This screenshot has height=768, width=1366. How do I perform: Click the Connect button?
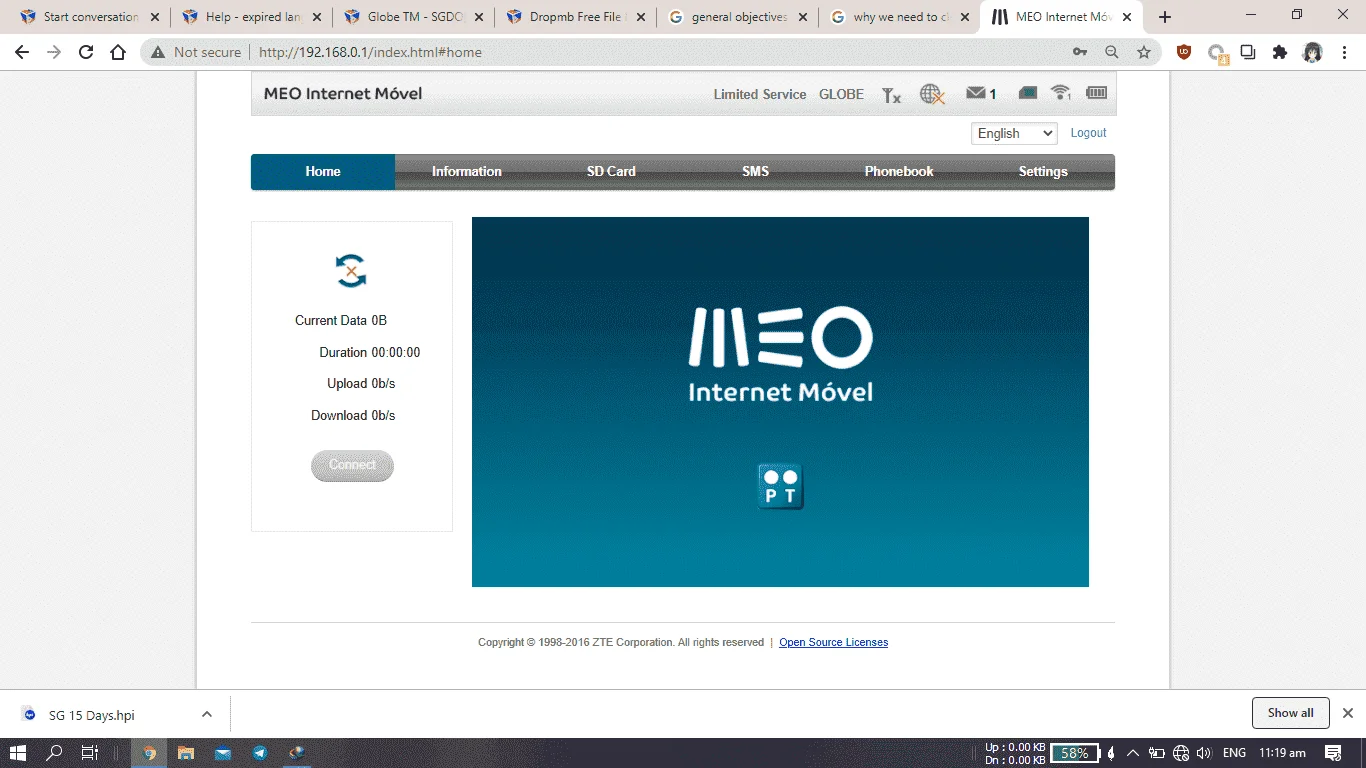click(x=352, y=465)
